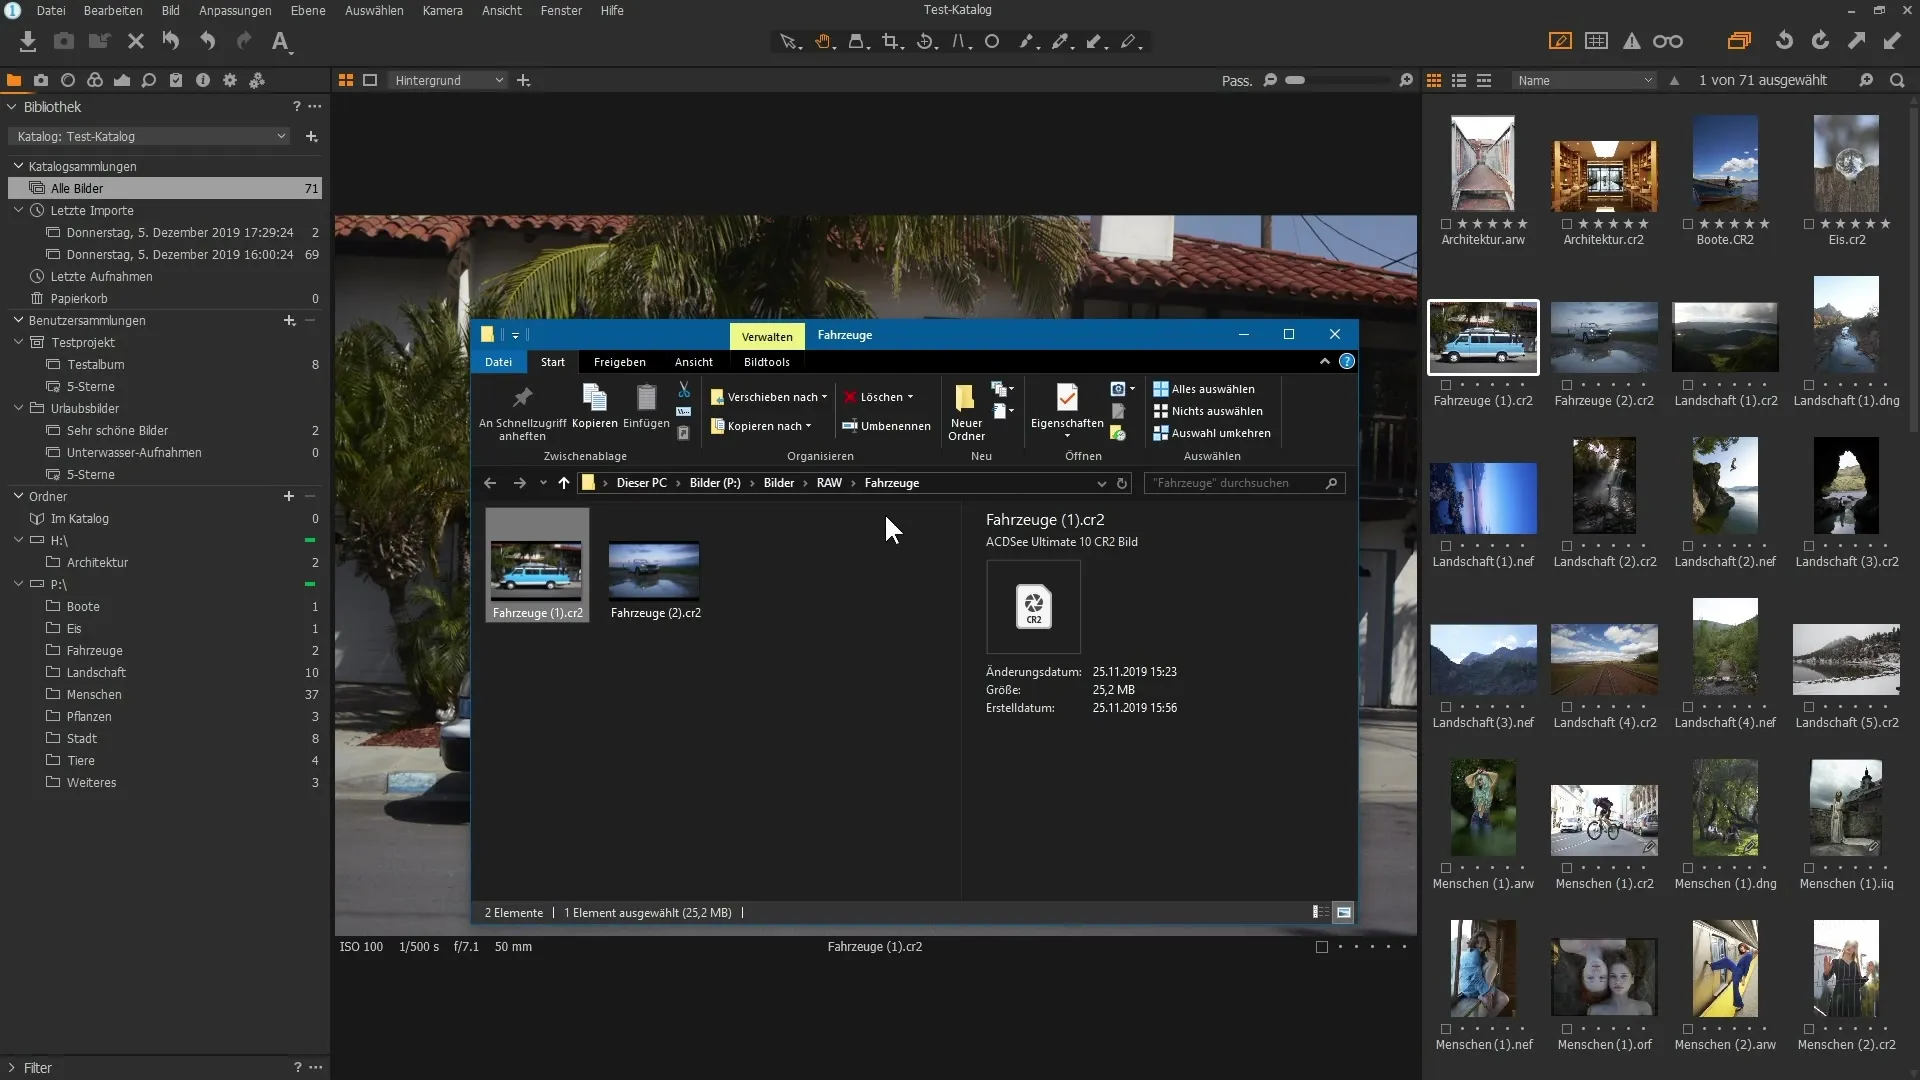Screen dimensions: 1920x1080
Task: Open the Katalog: Test-Katalog dropdown
Action: point(152,136)
